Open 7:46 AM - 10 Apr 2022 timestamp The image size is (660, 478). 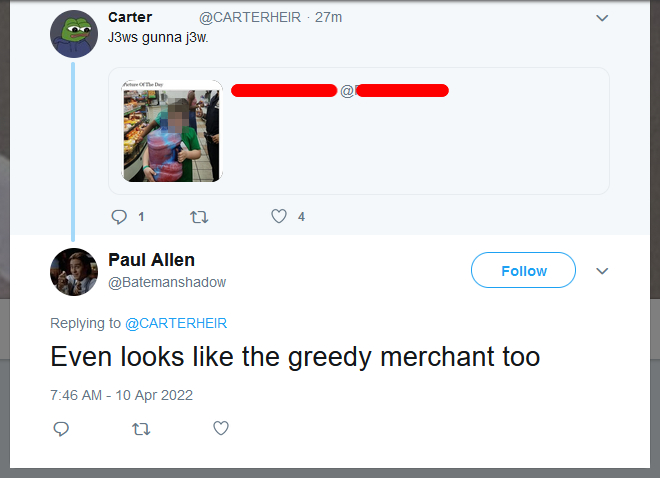tap(121, 395)
